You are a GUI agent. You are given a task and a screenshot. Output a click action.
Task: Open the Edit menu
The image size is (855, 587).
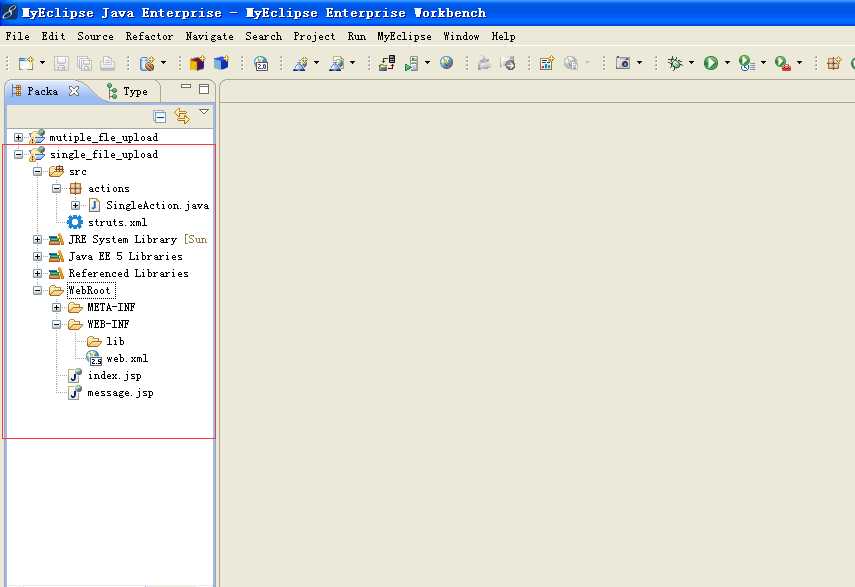[x=53, y=36]
